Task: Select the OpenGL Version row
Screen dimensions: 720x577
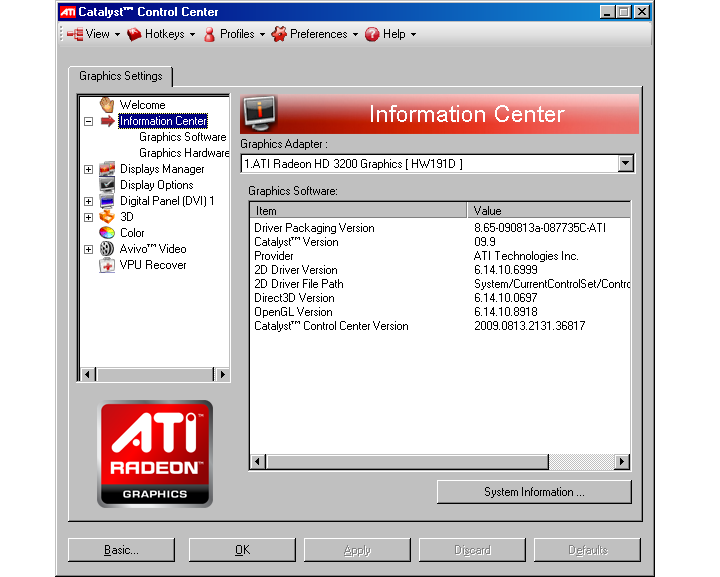Action: pyautogui.click(x=440, y=312)
